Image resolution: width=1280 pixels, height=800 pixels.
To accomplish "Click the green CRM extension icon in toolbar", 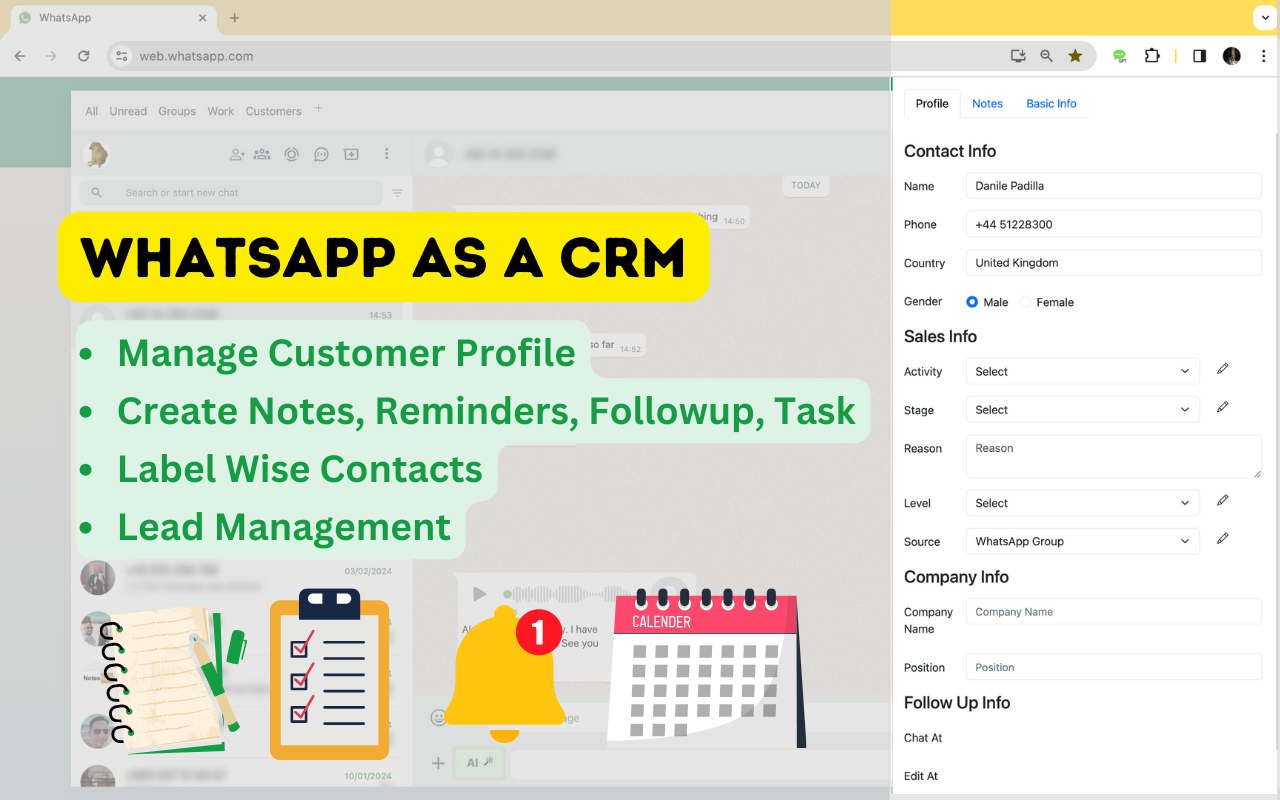I will pyautogui.click(x=1120, y=56).
